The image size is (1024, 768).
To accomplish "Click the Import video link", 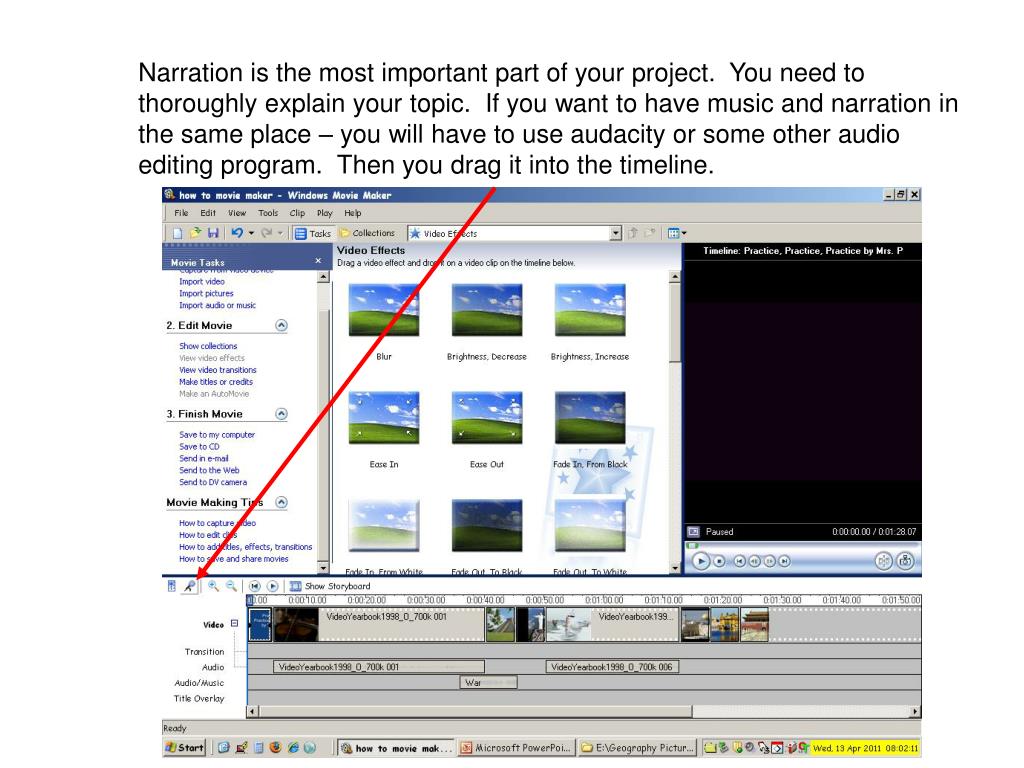I will [x=202, y=281].
